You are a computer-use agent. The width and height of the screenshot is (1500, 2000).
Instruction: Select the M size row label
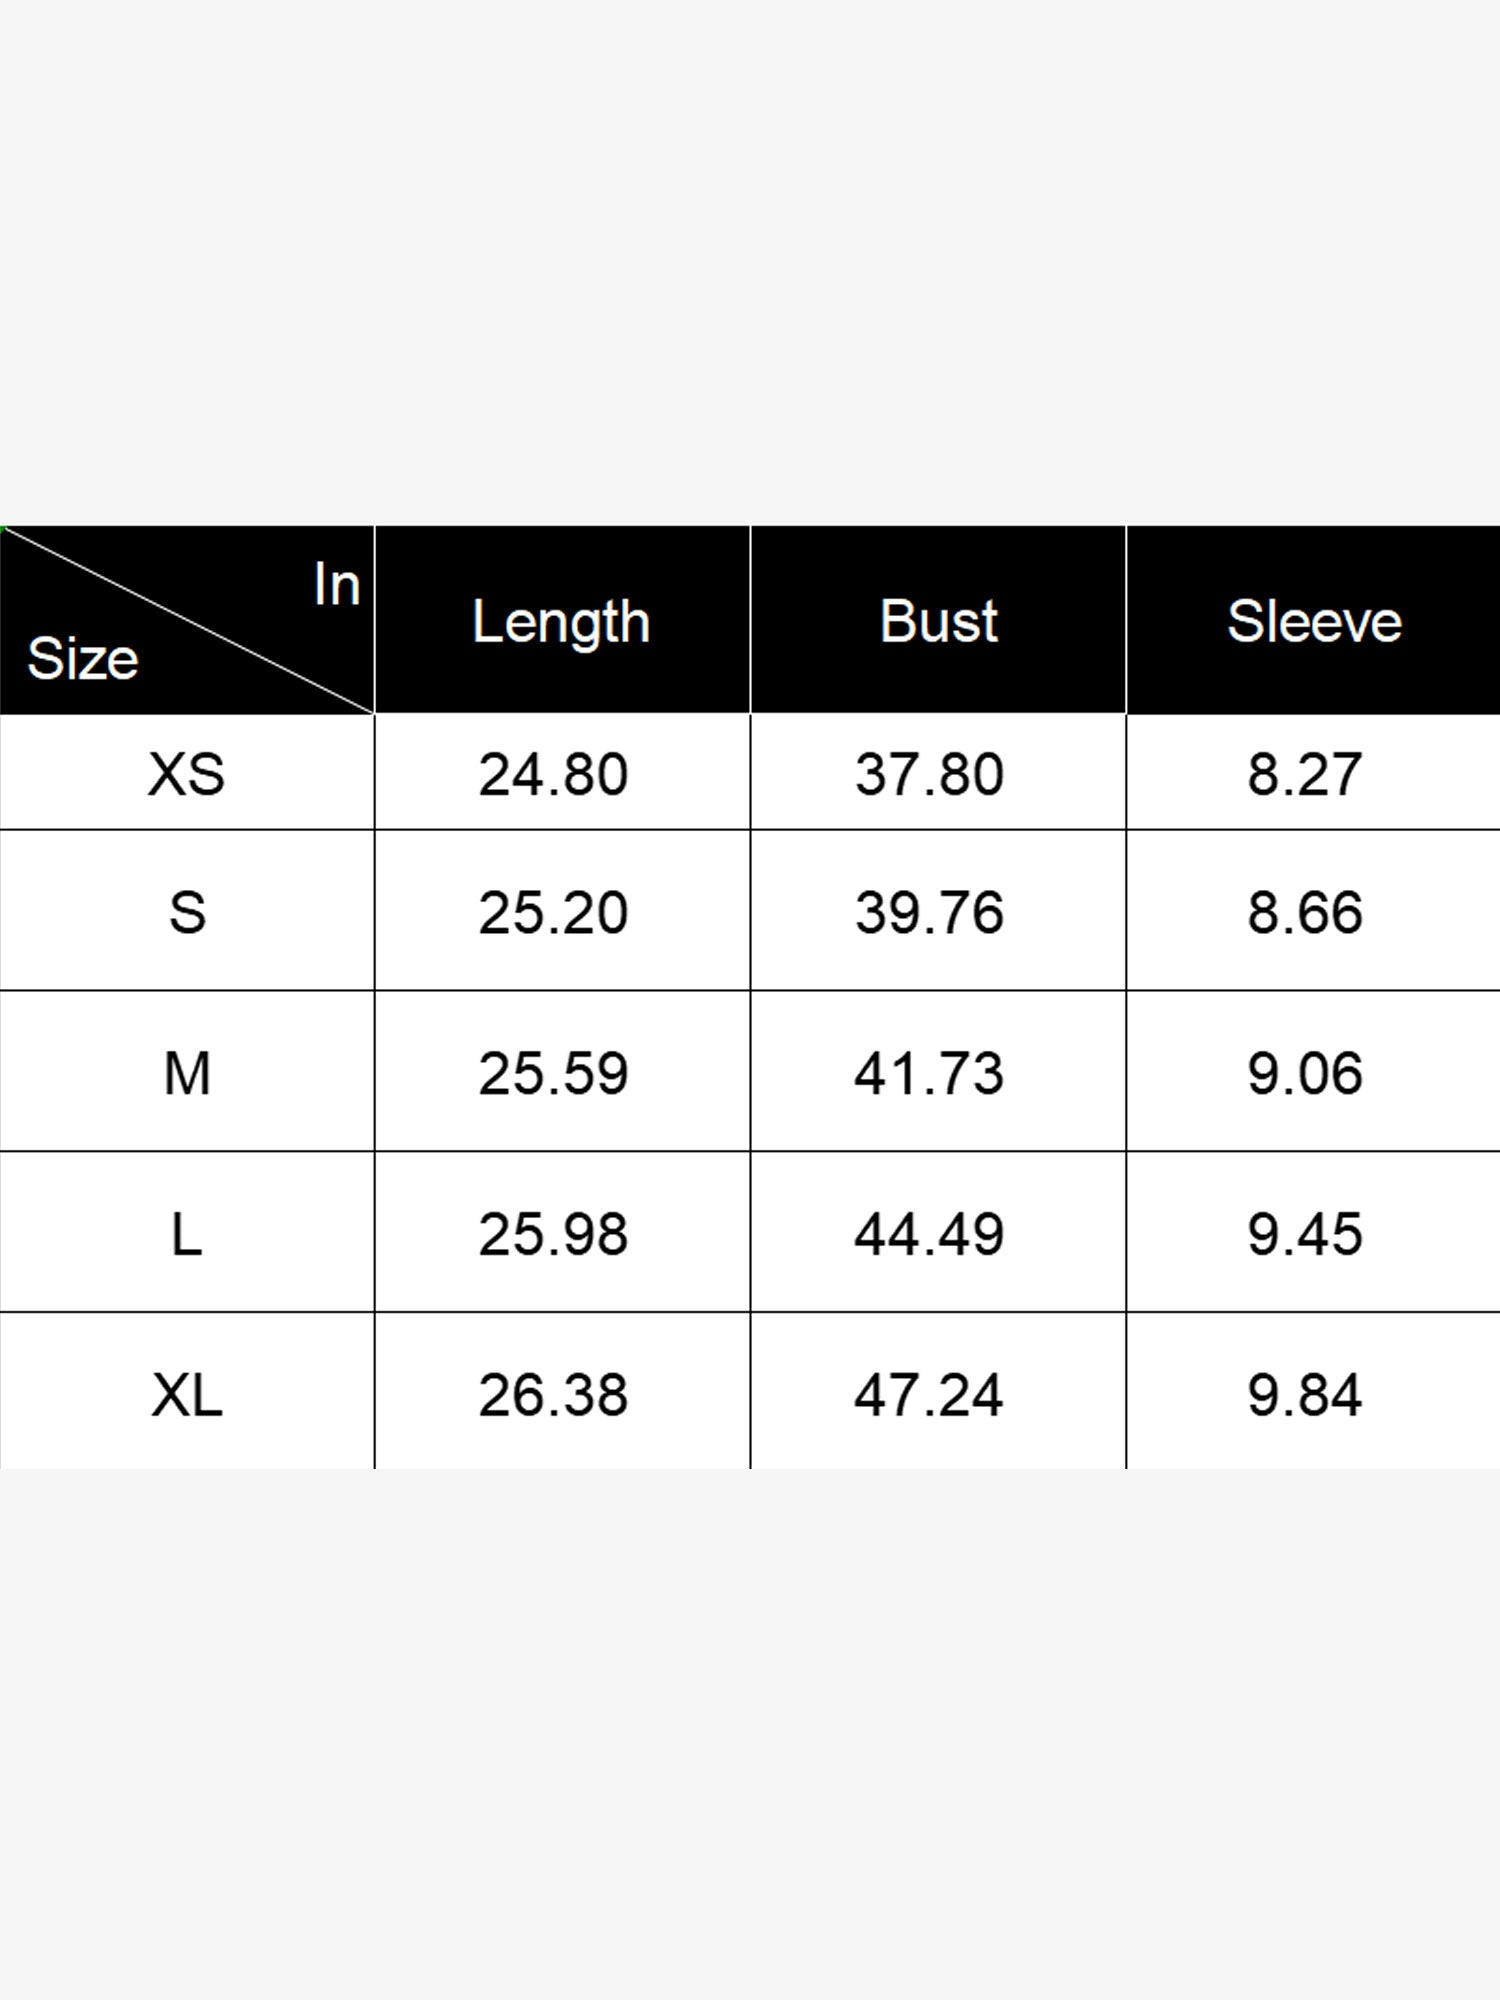[187, 1073]
